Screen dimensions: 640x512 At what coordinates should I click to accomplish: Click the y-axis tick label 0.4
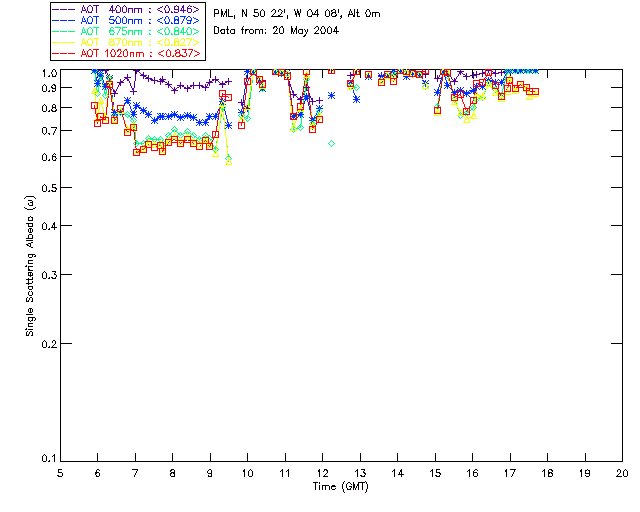49,226
